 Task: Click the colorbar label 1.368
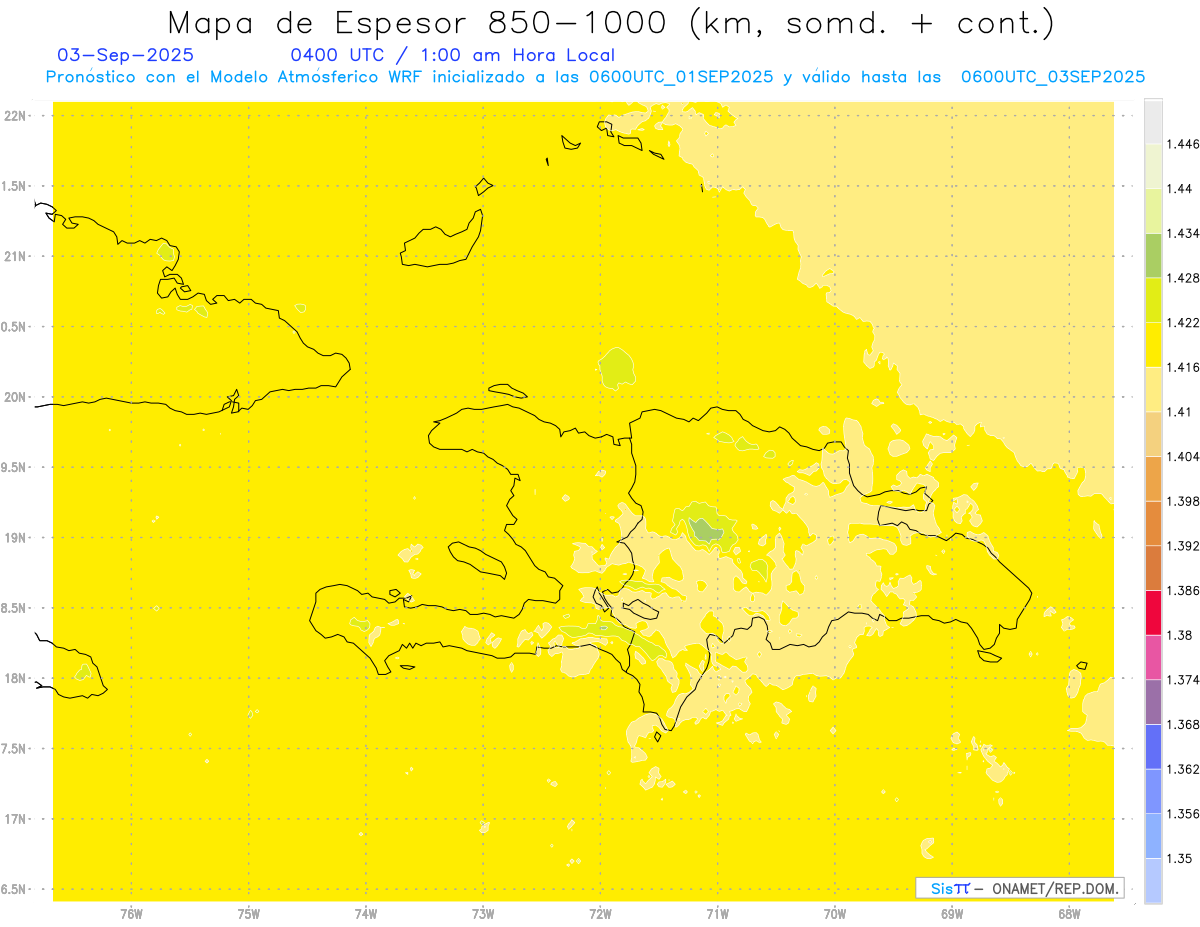click(x=1183, y=724)
